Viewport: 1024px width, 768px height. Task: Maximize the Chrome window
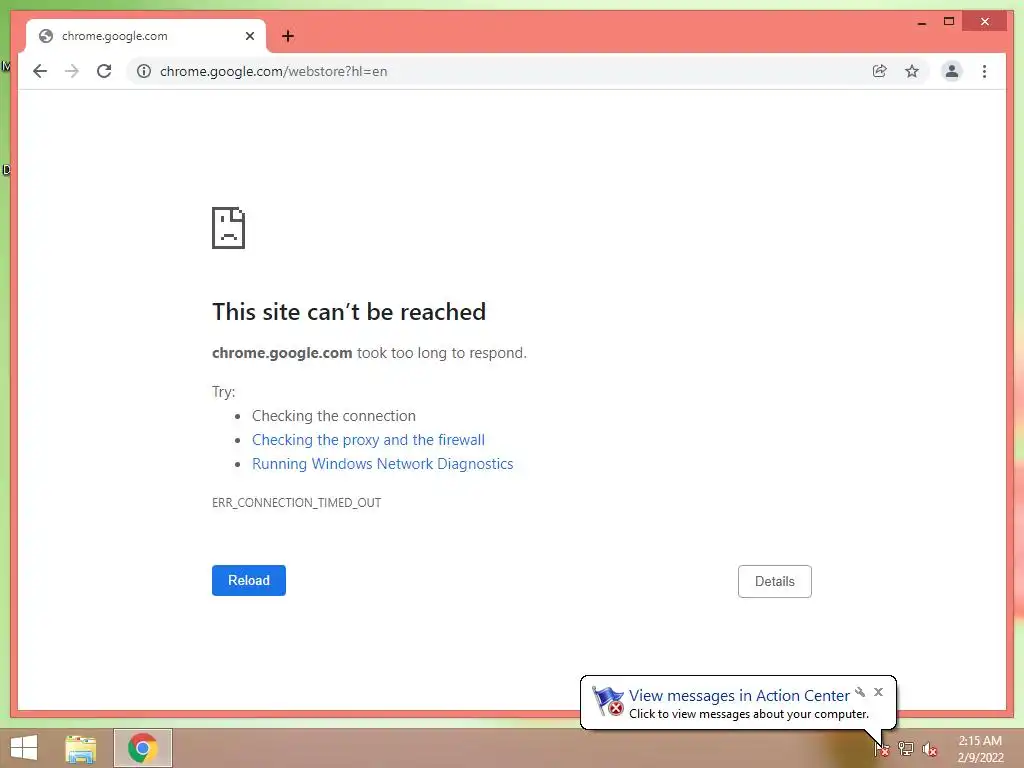(949, 22)
